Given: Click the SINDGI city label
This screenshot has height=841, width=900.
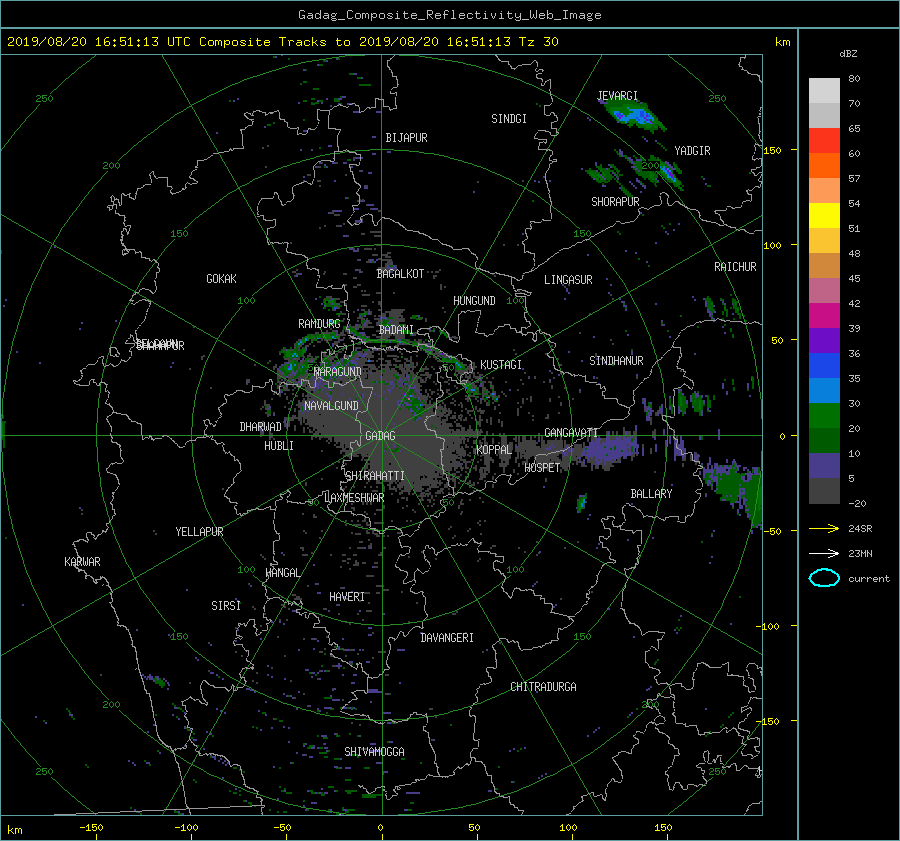Looking at the screenshot, I should [509, 119].
